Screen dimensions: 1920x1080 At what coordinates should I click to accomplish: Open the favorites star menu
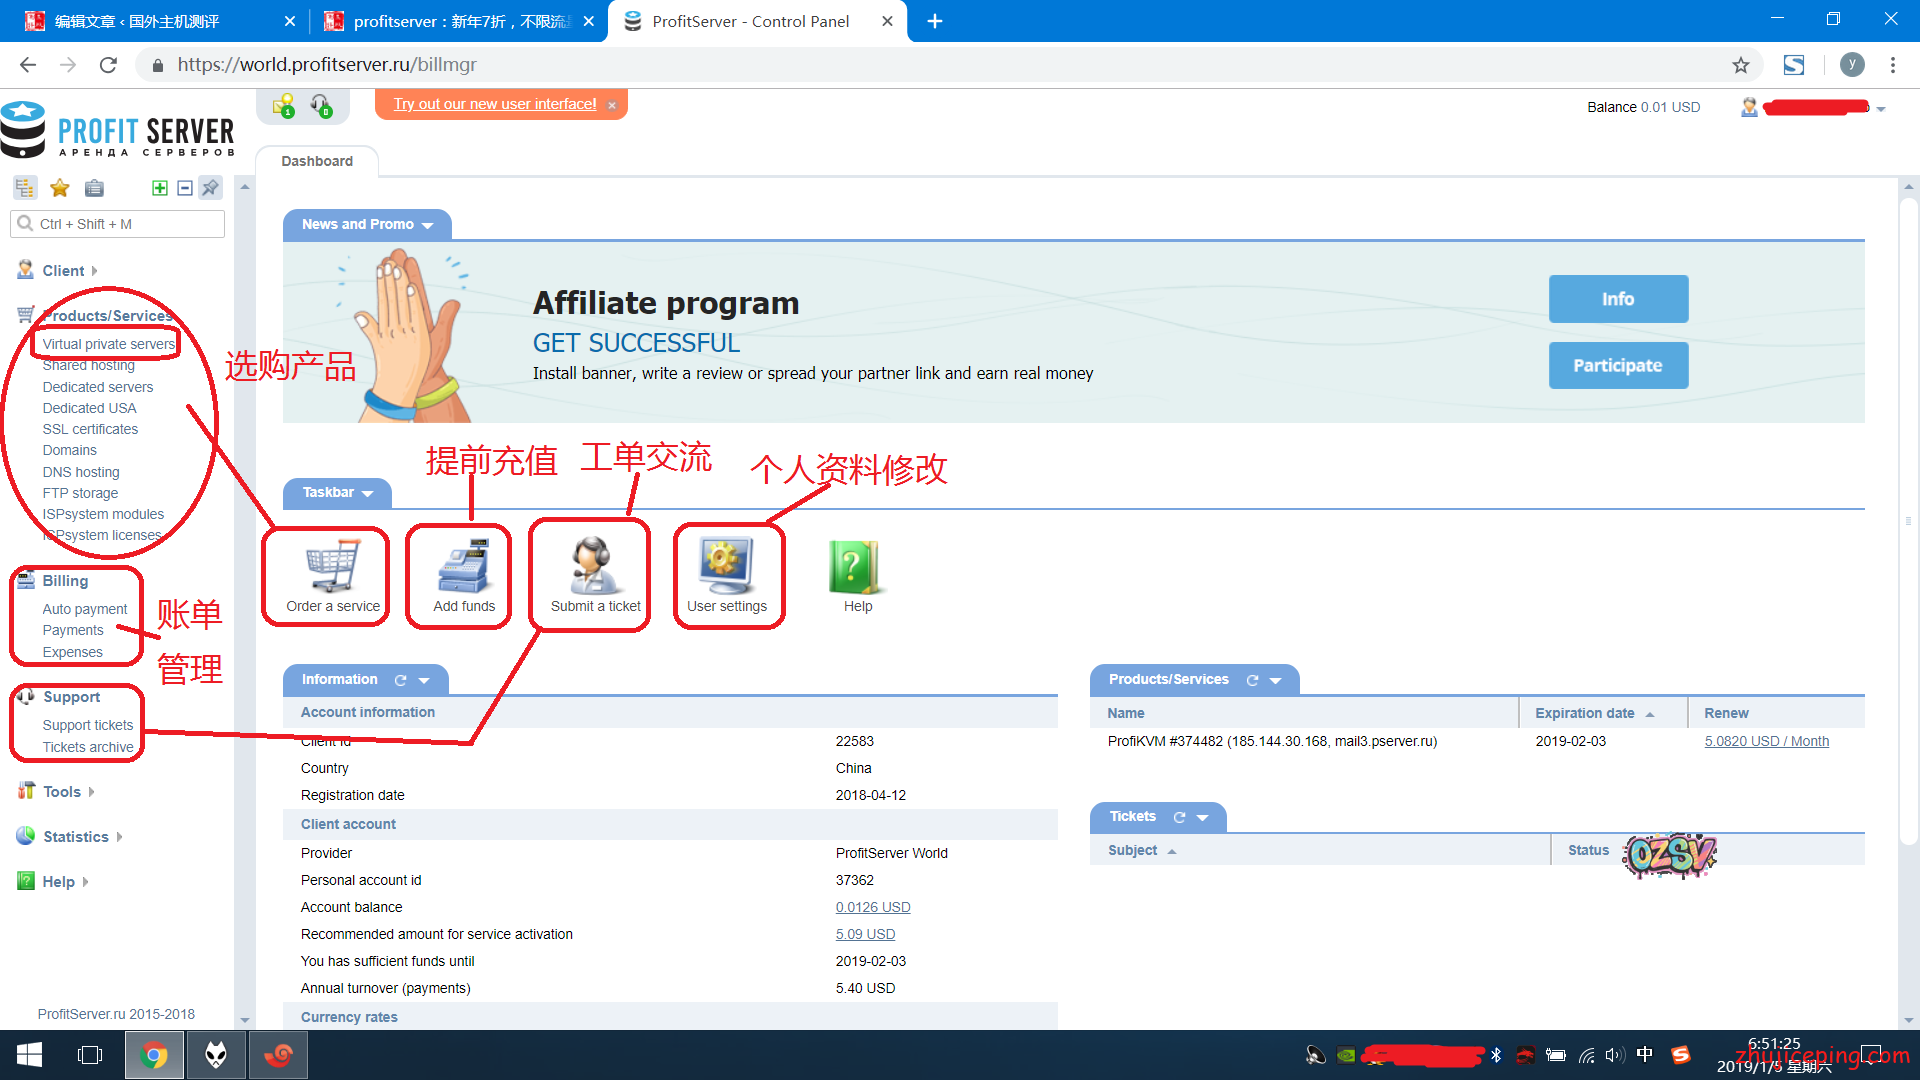click(60, 188)
